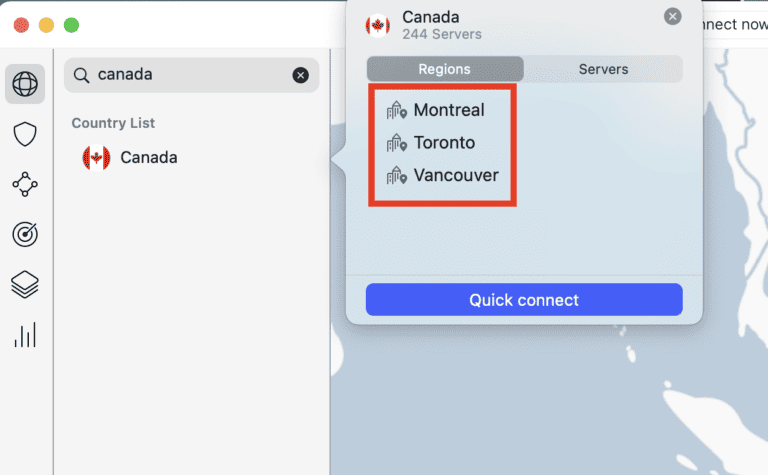This screenshot has height=475, width=768.
Task: Open the globe map view in sidebar
Action: click(x=25, y=85)
